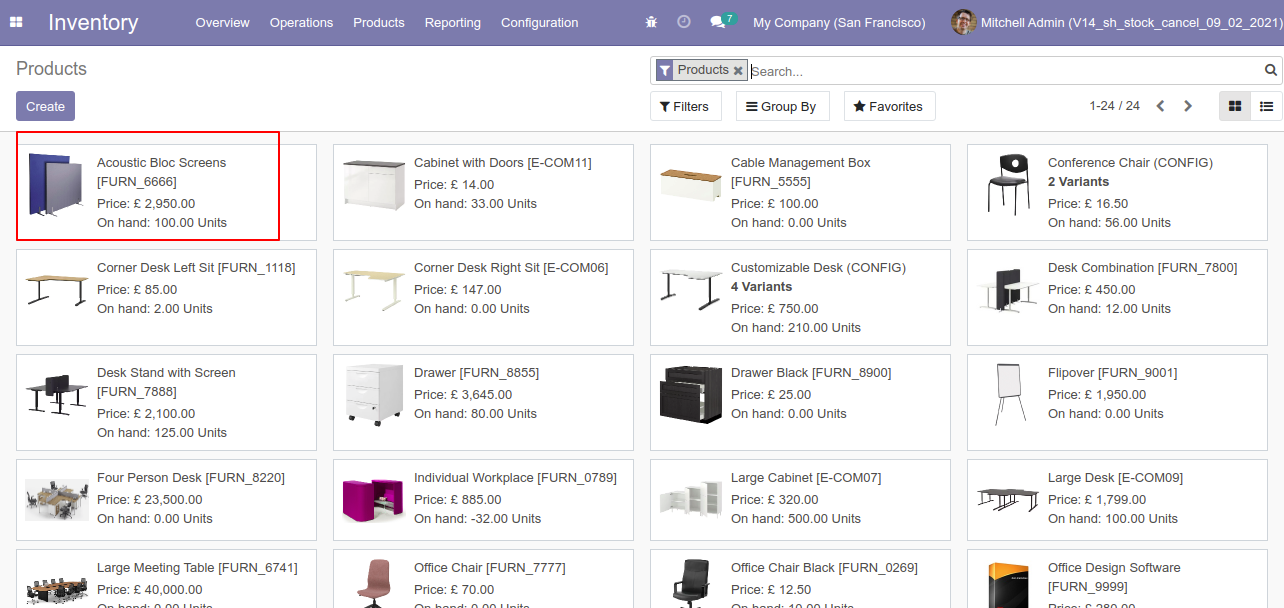Image resolution: width=1284 pixels, height=608 pixels.
Task: Open Customizable Desk product image
Action: coord(691,289)
